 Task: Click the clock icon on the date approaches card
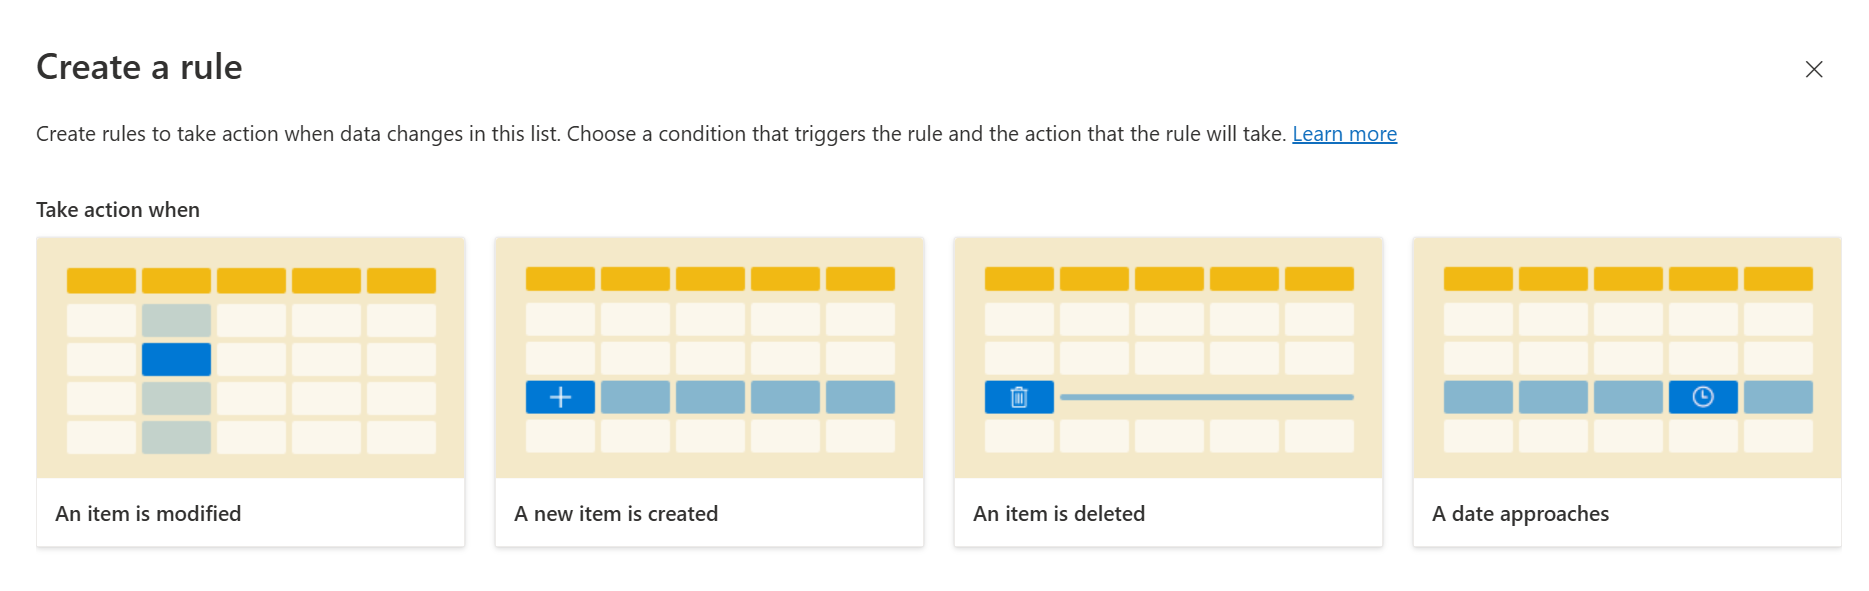(x=1702, y=396)
